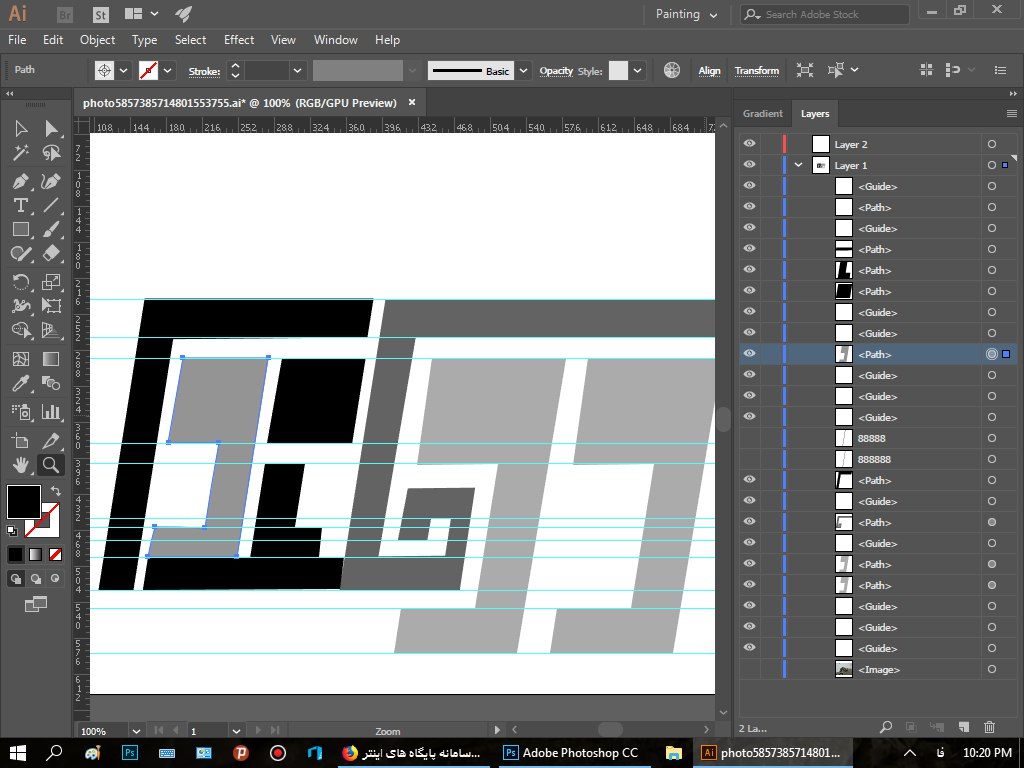Hide the Image layer at bottom
This screenshot has height=768, width=1024.
[749, 669]
